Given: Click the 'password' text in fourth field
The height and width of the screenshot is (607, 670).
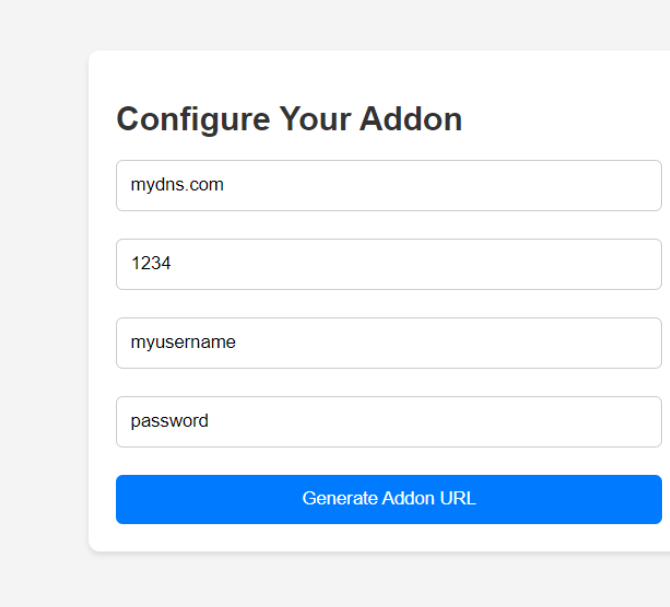Looking at the screenshot, I should (x=169, y=421).
